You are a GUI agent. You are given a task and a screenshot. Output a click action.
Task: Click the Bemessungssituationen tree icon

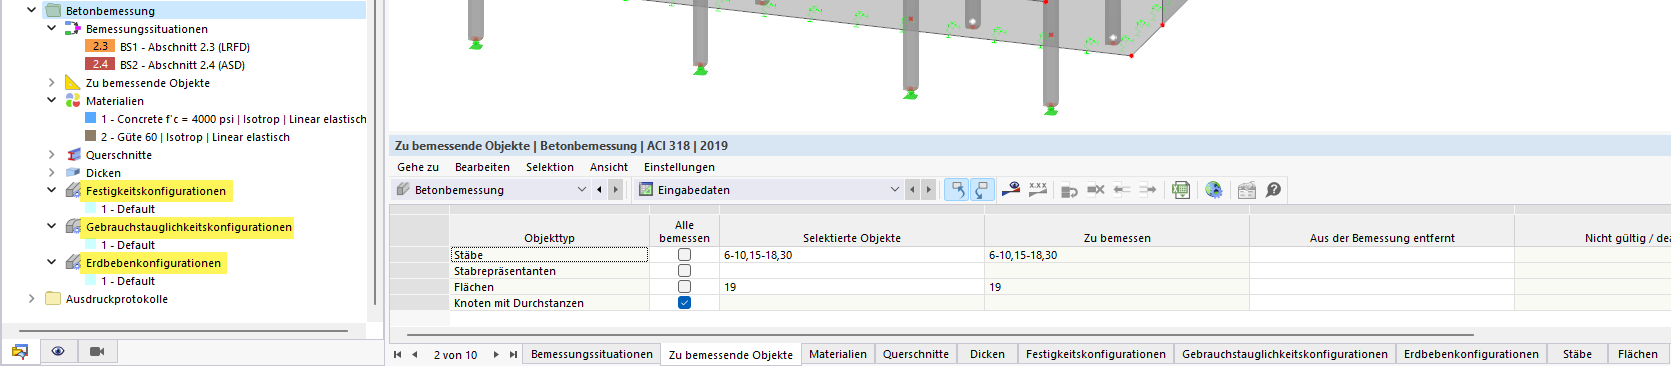(x=73, y=28)
